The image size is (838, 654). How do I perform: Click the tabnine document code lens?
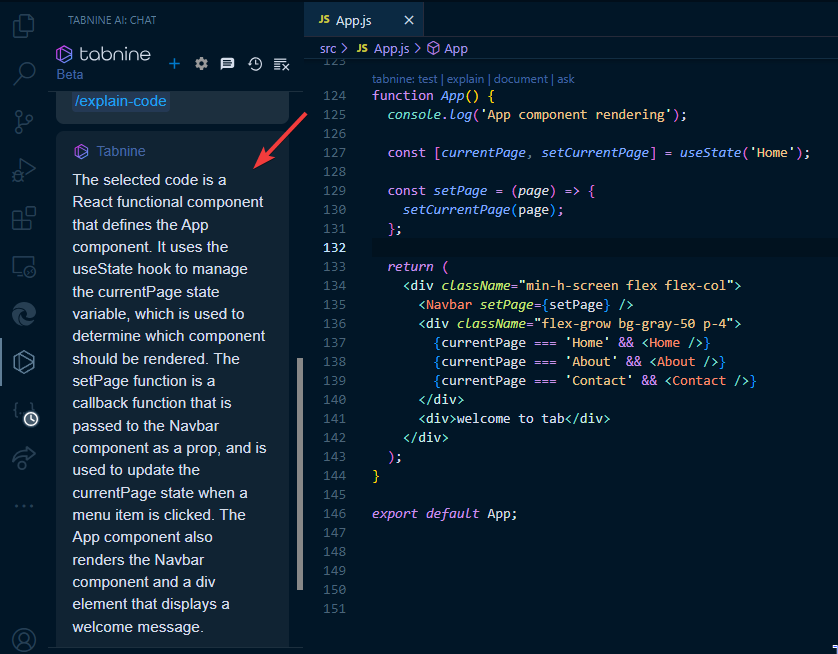click(521, 79)
